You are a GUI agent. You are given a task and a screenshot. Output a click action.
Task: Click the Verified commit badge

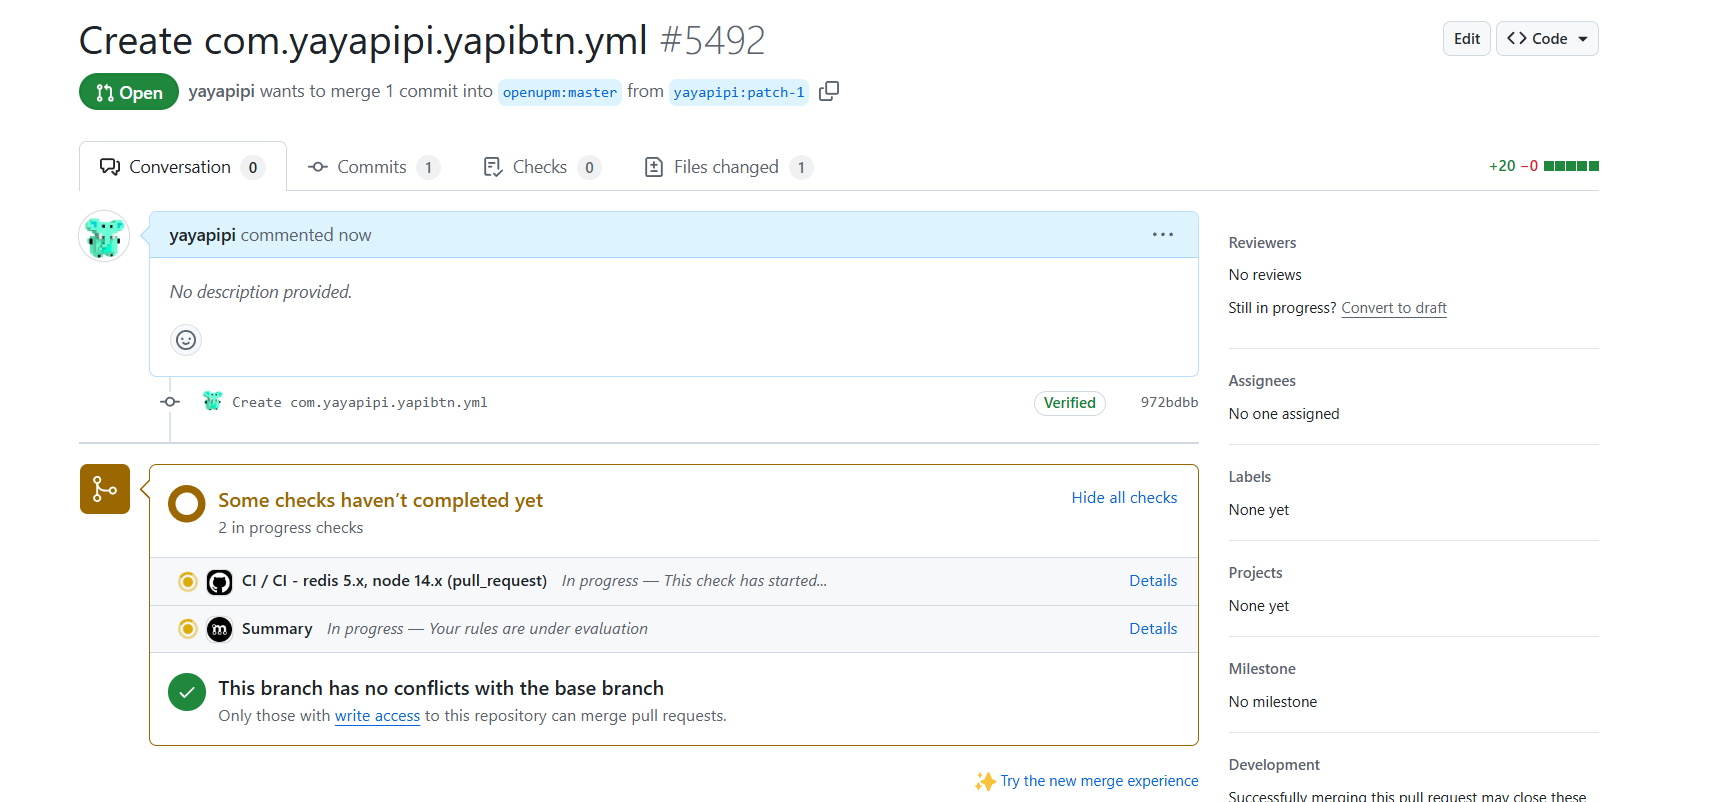pyautogui.click(x=1069, y=403)
